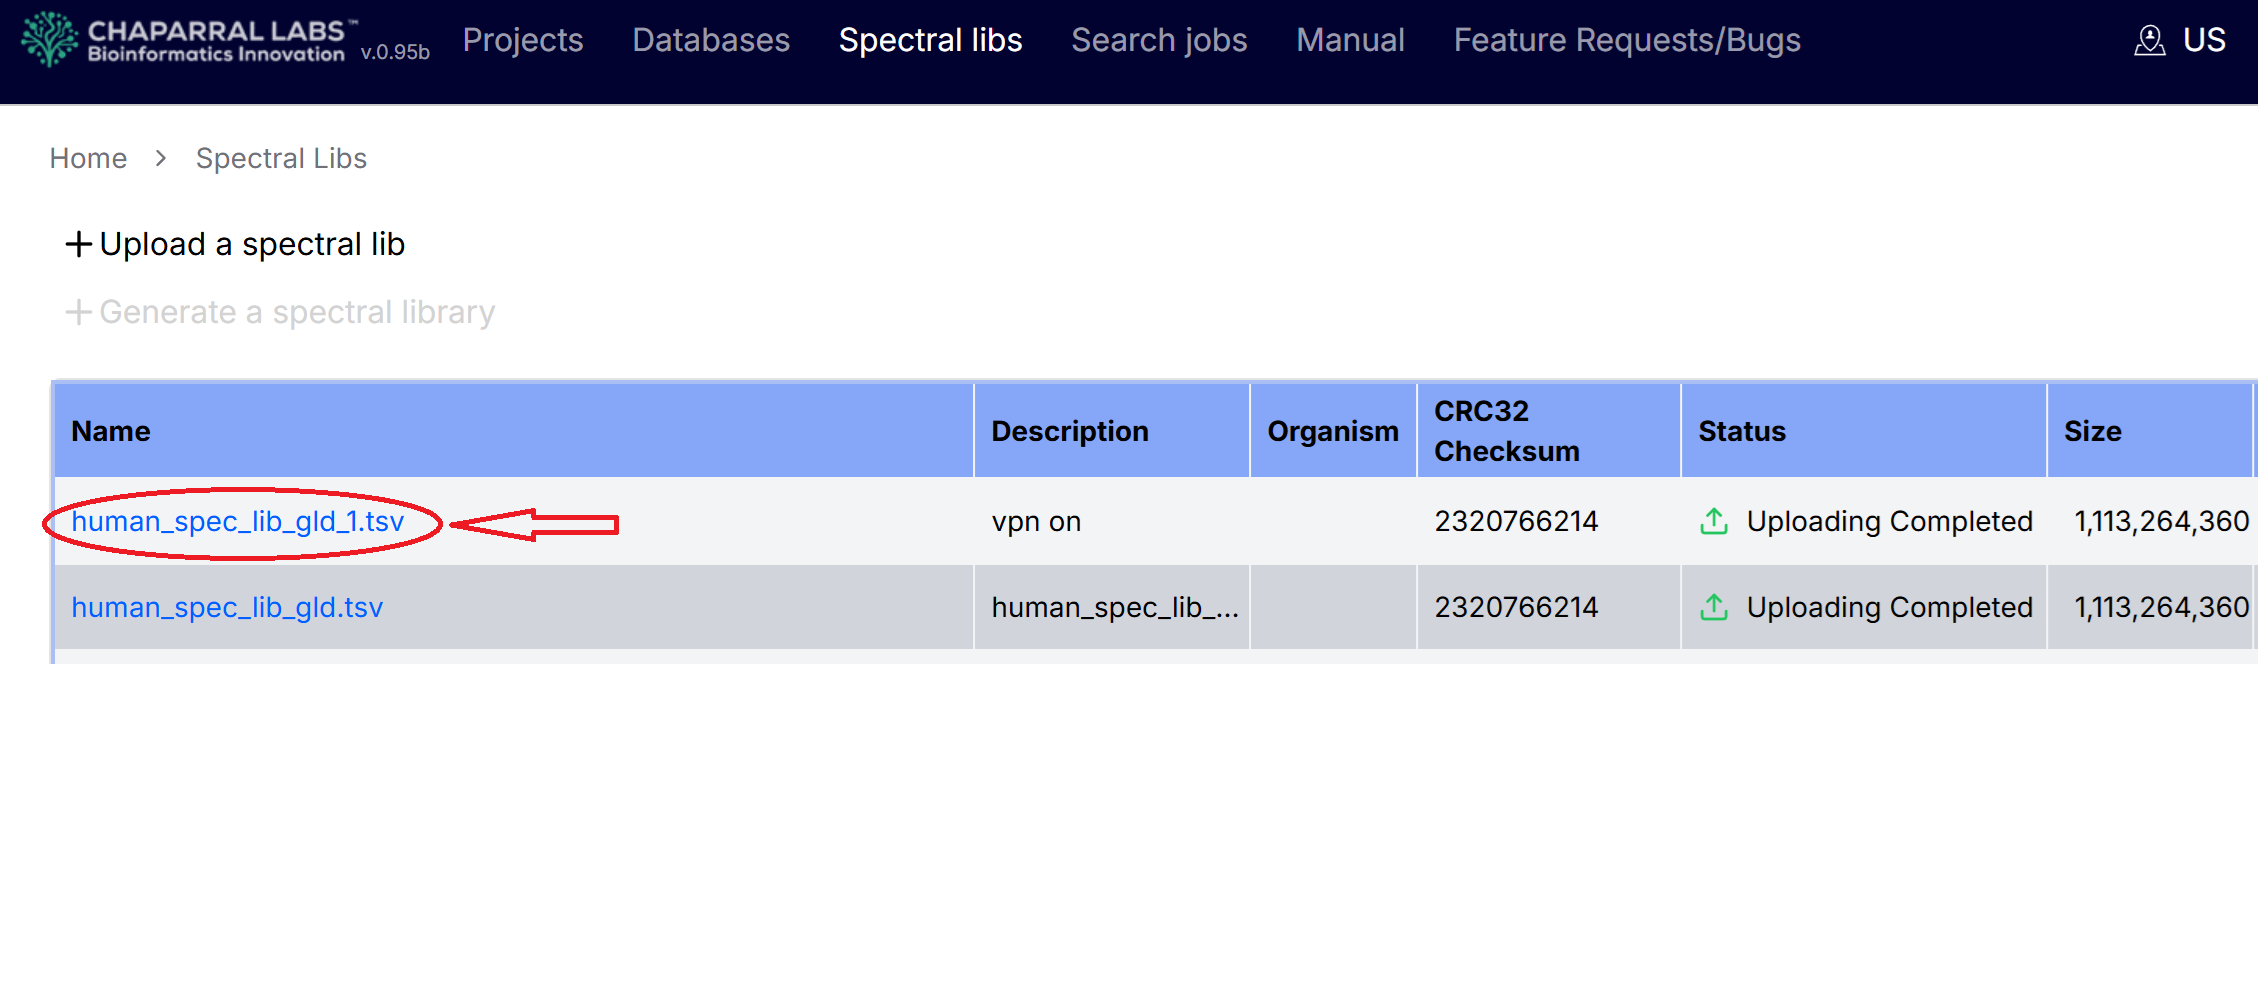Open the Projects menu item
The width and height of the screenshot is (2258, 986).
(522, 40)
